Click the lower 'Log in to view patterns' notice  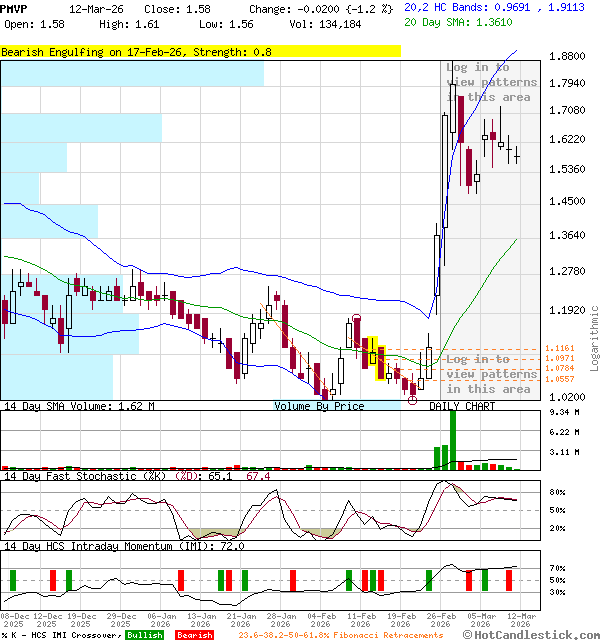(491, 374)
